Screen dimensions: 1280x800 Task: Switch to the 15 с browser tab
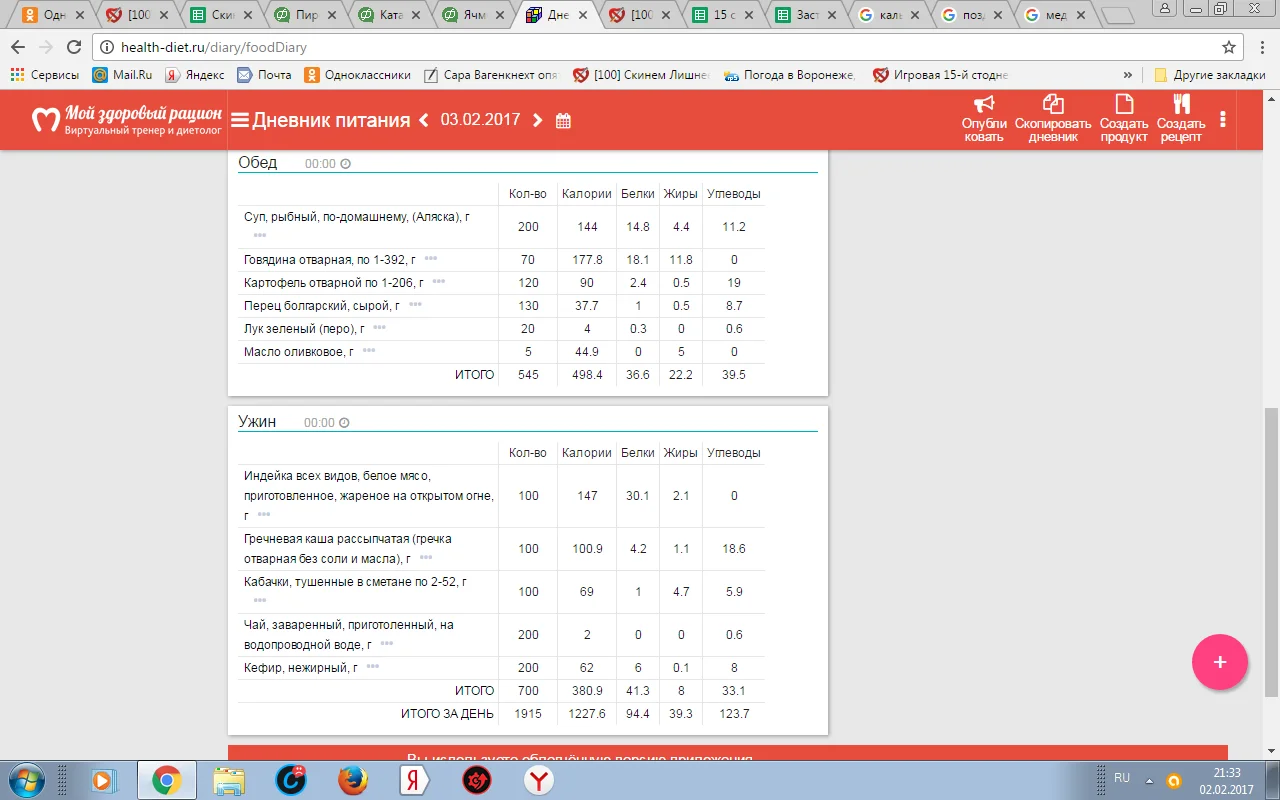coord(723,16)
